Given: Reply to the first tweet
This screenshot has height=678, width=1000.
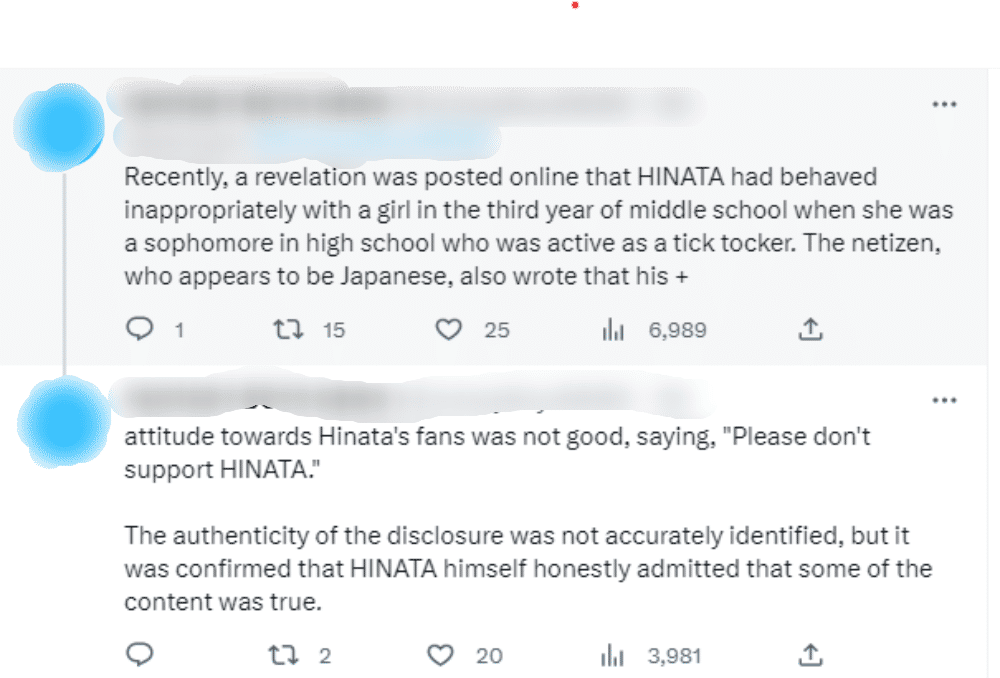Looking at the screenshot, I should point(139,328).
